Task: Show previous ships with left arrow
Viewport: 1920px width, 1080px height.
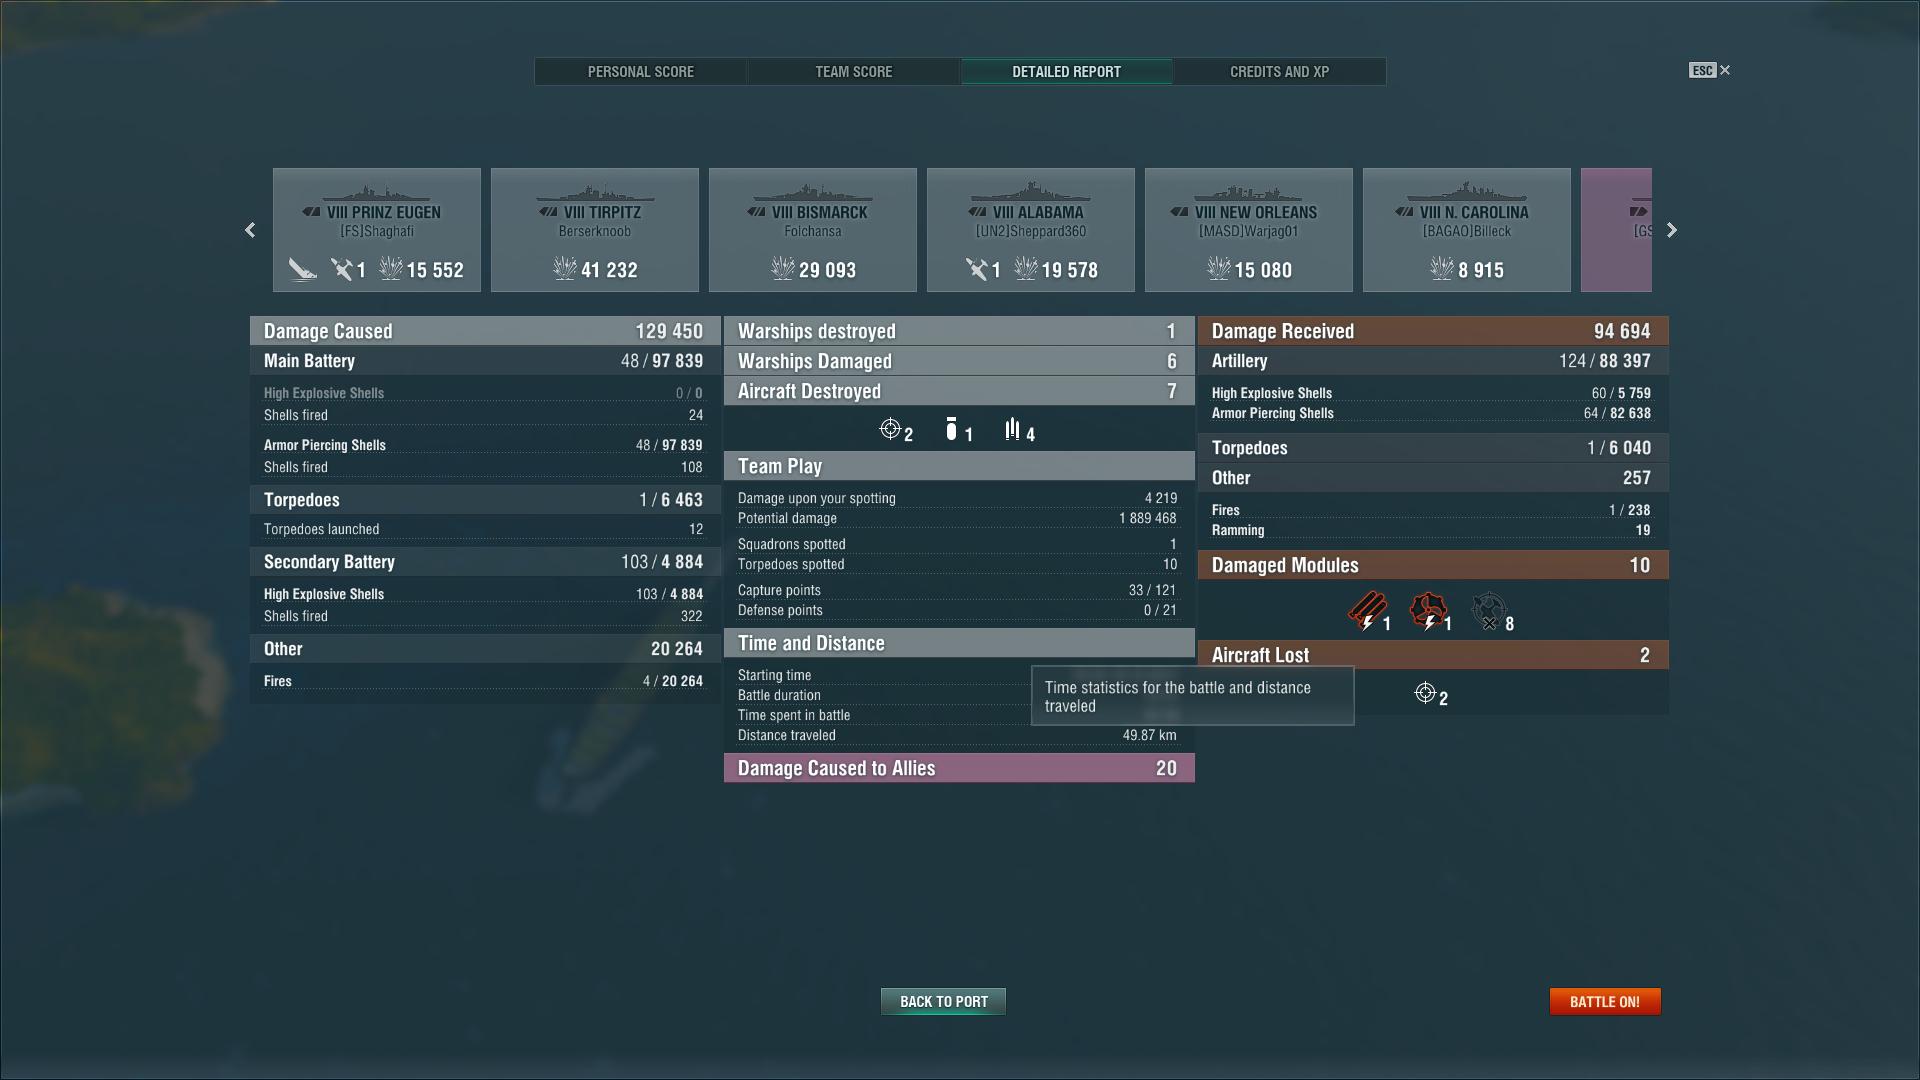Action: click(x=250, y=230)
